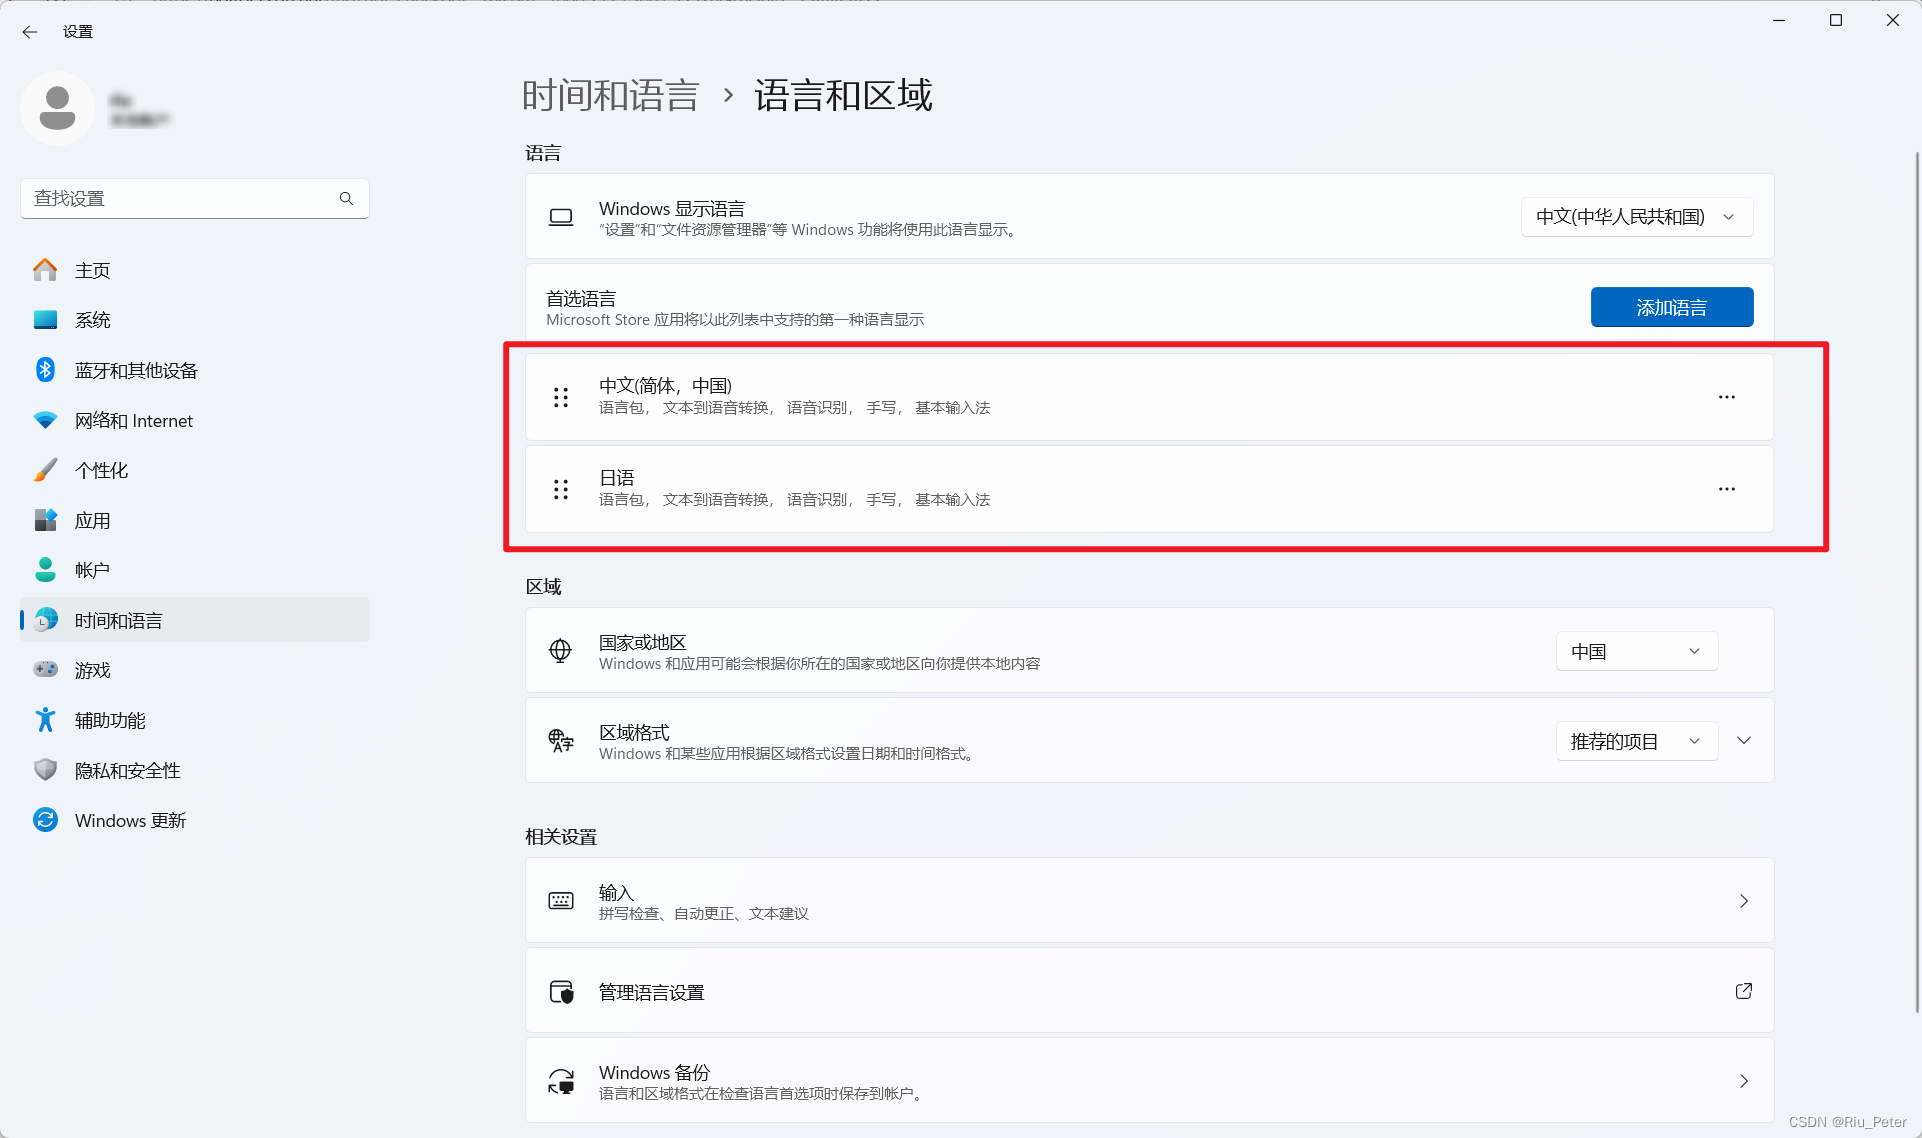Click the 时间和语言 breadcrumb link
Image resolution: width=1922 pixels, height=1138 pixels.
[x=610, y=96]
